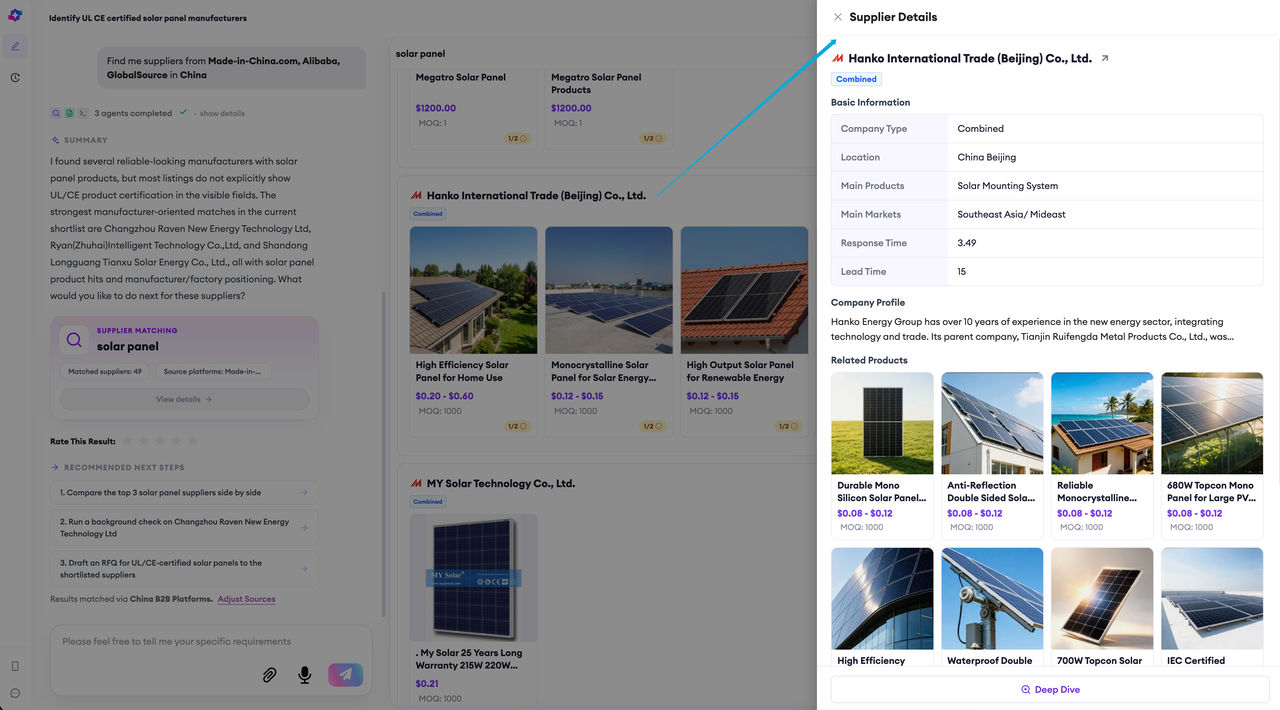Select 'Draft an RFQ for UL/CE-certified' step
This screenshot has width=1280, height=710.
[184, 569]
